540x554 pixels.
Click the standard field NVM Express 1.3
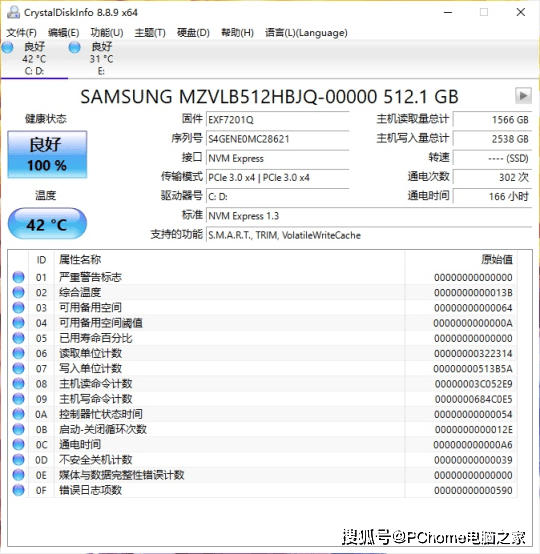369,216
